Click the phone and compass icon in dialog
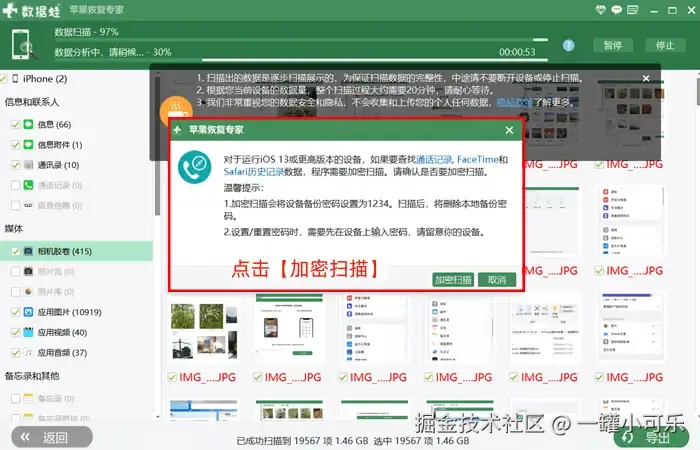This screenshot has width=700, height=450. pyautogui.click(x=195, y=167)
